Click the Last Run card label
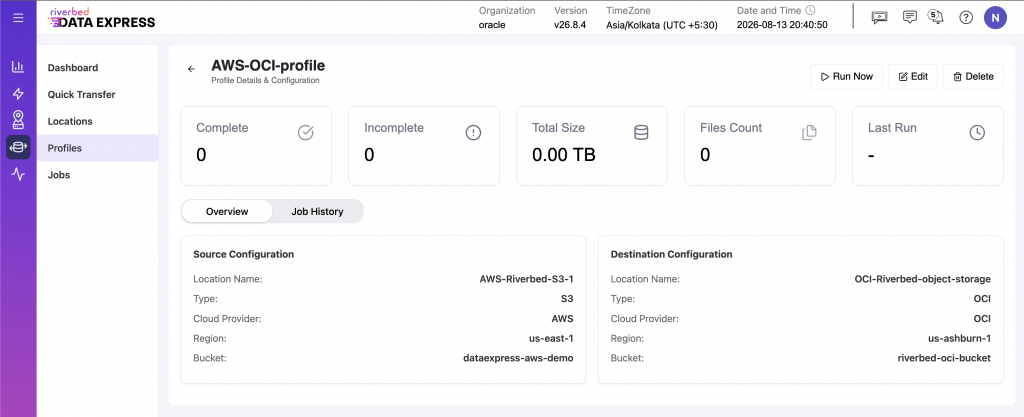 point(892,128)
